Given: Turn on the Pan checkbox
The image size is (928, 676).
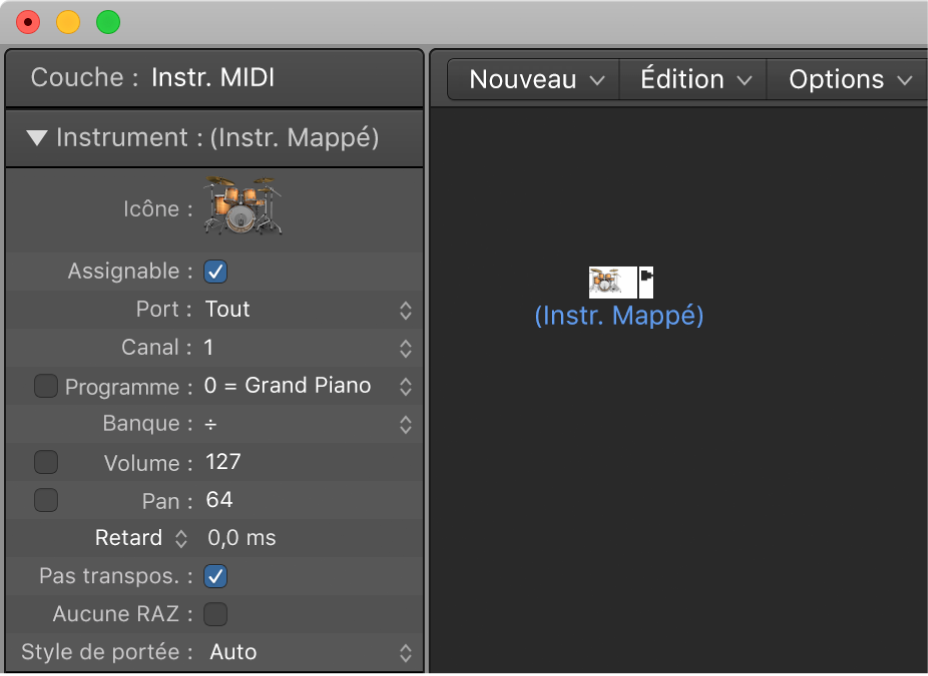Looking at the screenshot, I should (x=46, y=500).
